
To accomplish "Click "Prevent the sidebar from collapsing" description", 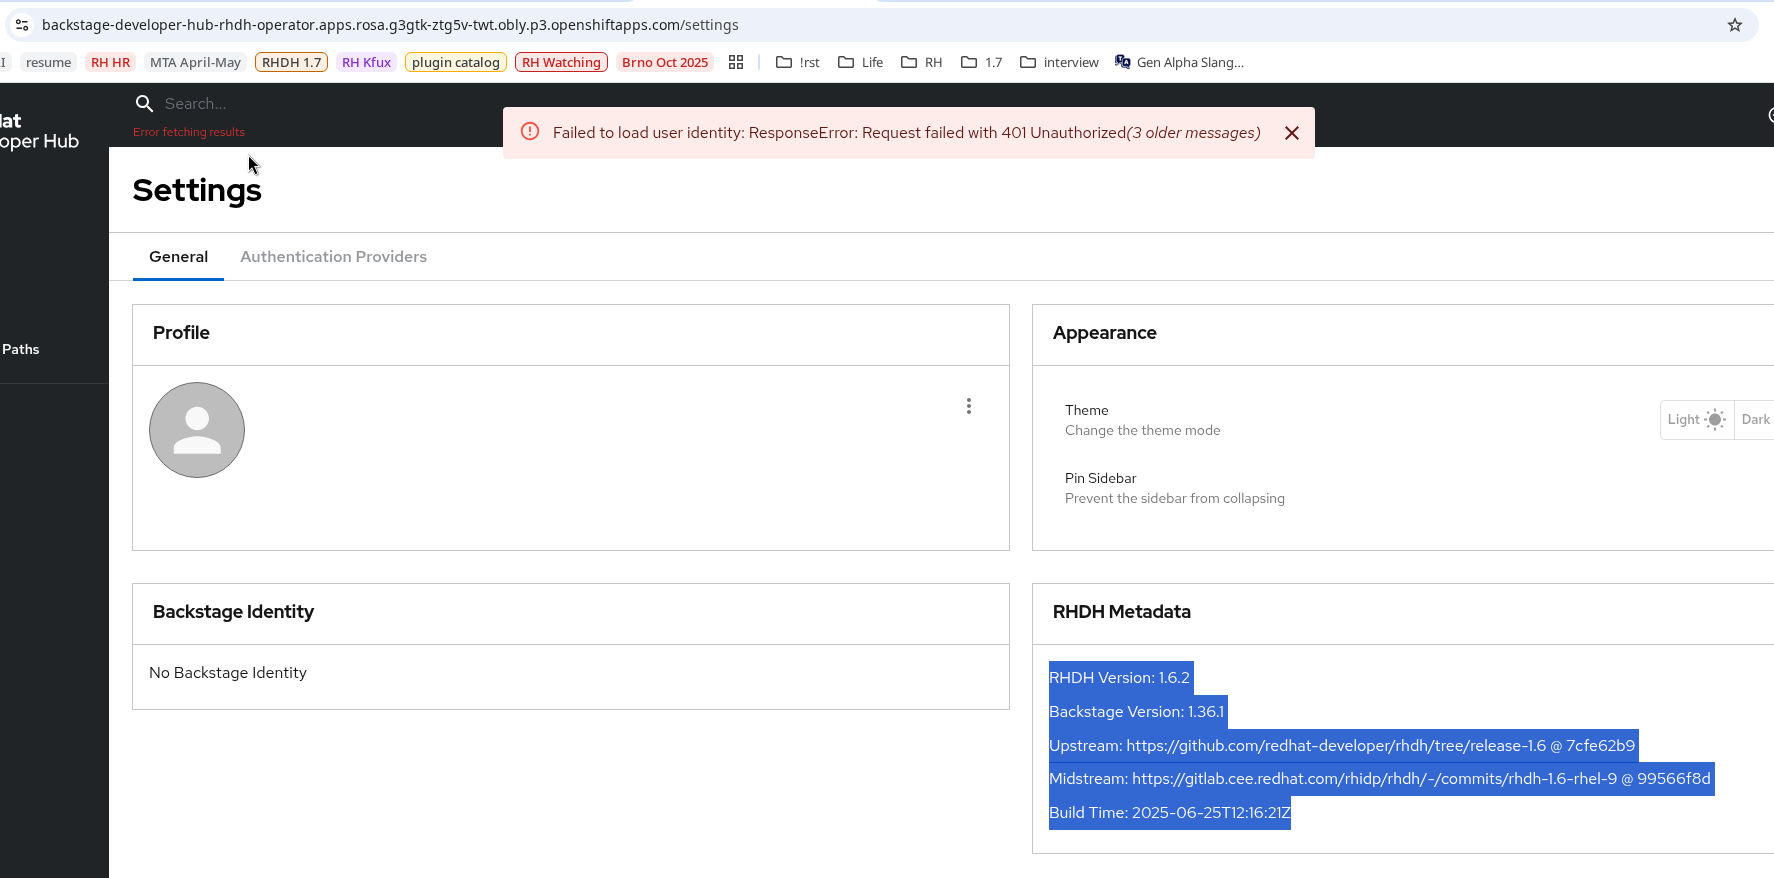I will pos(1174,498).
